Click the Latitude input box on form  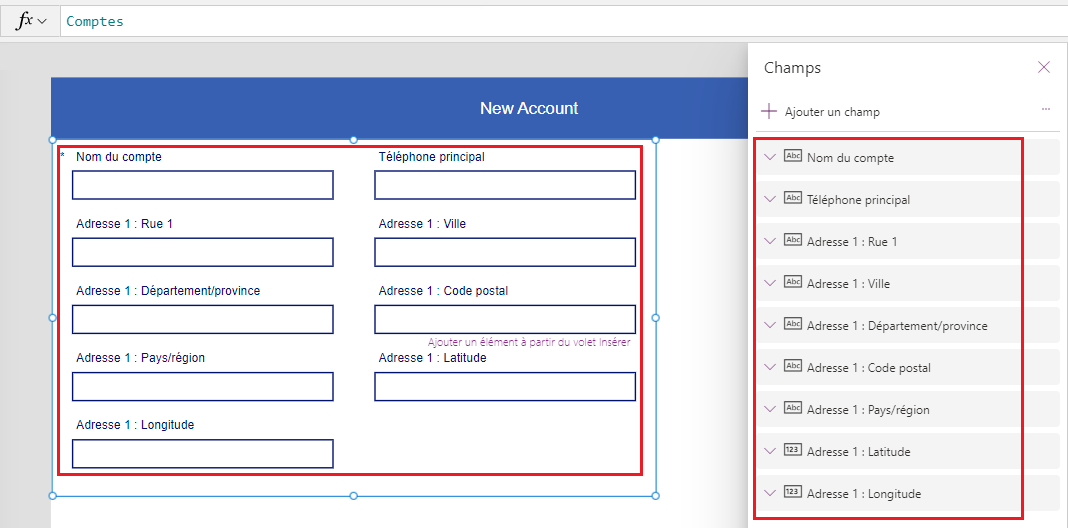tap(505, 386)
